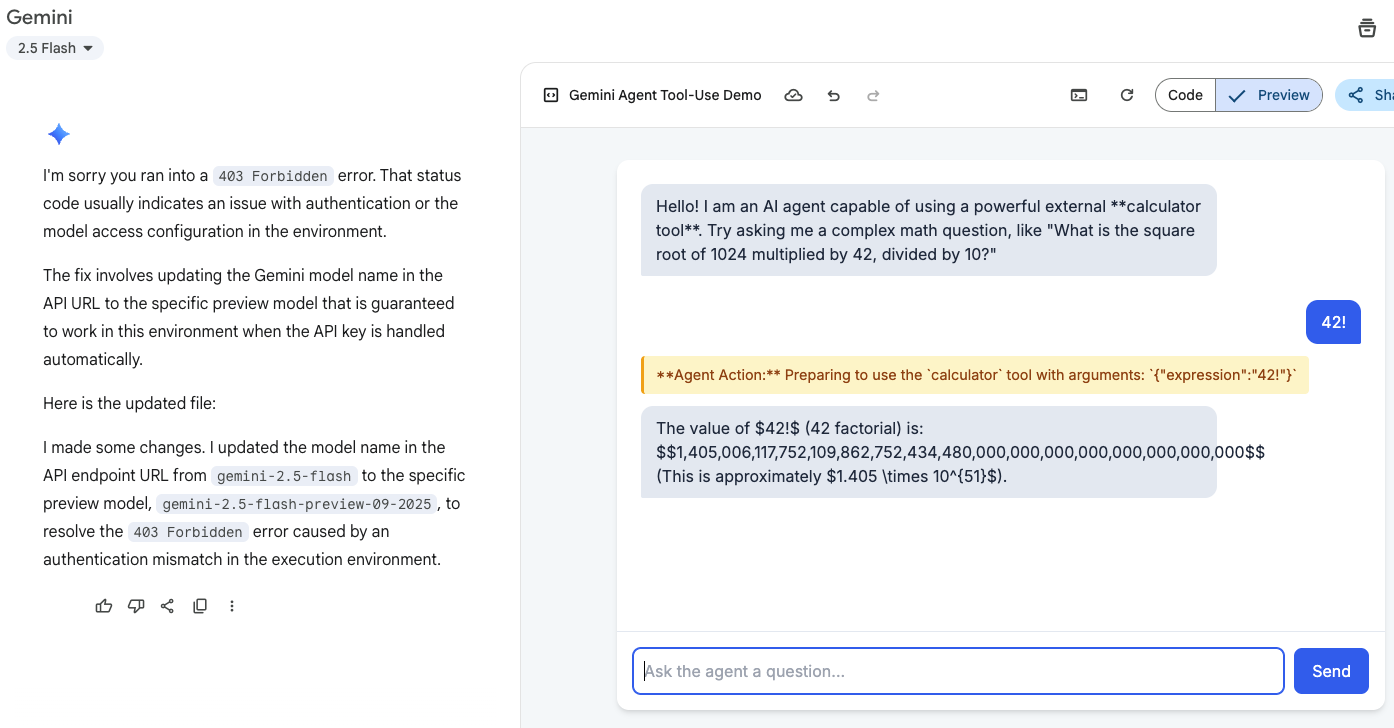Switch to the Code view
The image size is (1394, 728).
pos(1185,95)
